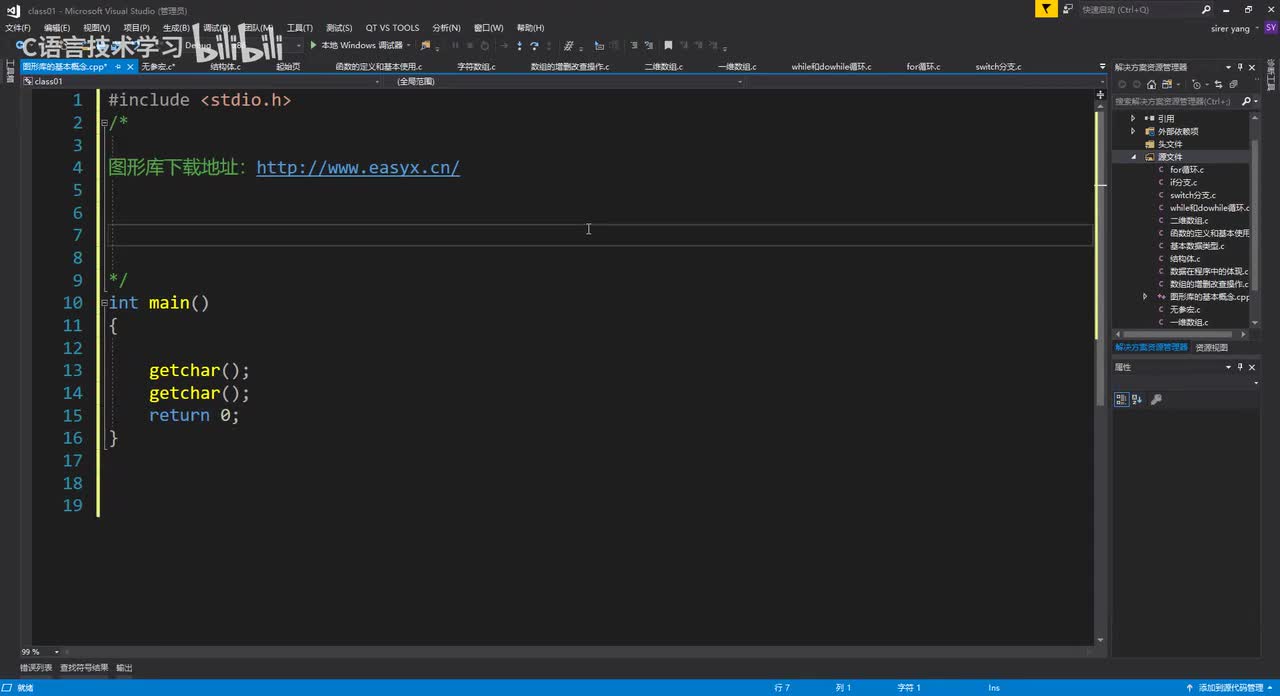Open the 编辑(E) menu
The image size is (1280, 696).
coord(57,28)
